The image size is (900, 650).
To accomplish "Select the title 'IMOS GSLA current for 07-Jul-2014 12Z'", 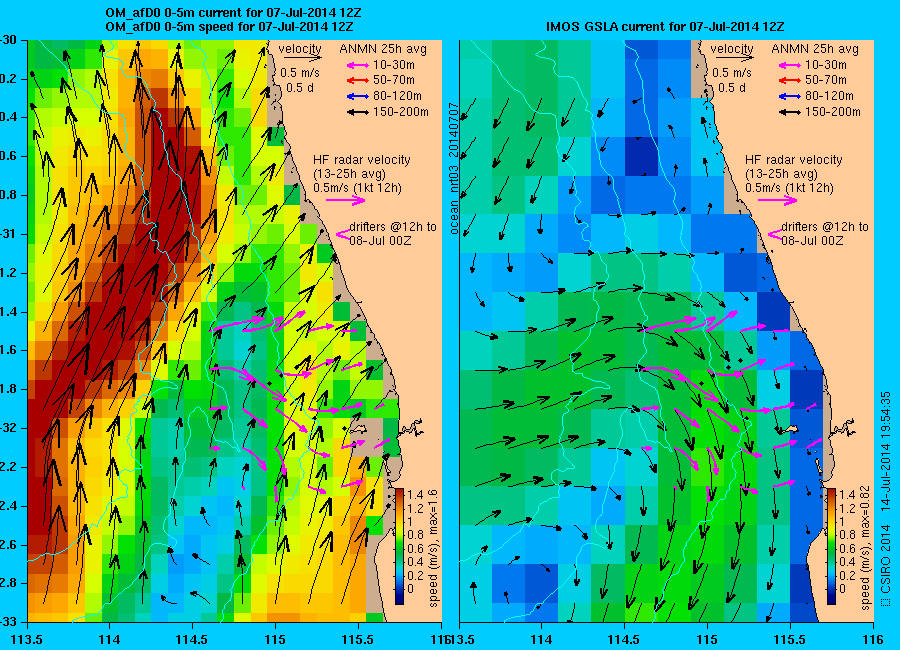I will point(665,27).
